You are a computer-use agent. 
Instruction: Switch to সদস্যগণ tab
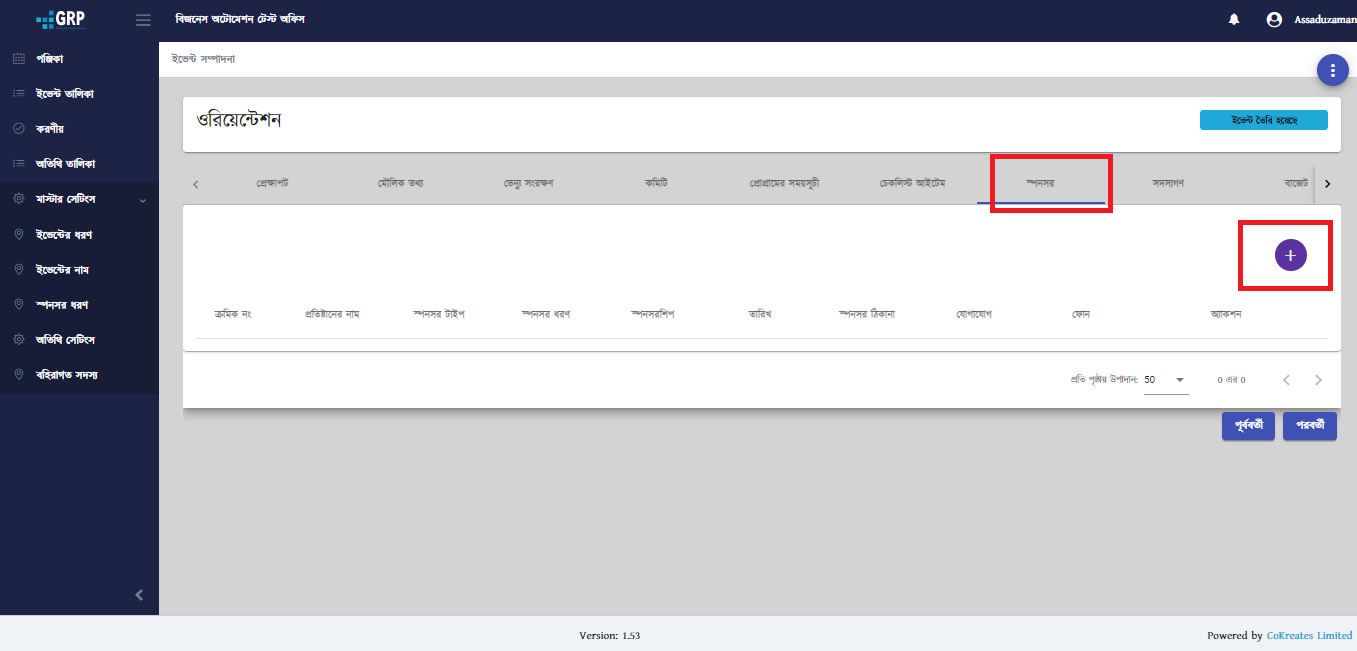pyautogui.click(x=1169, y=184)
